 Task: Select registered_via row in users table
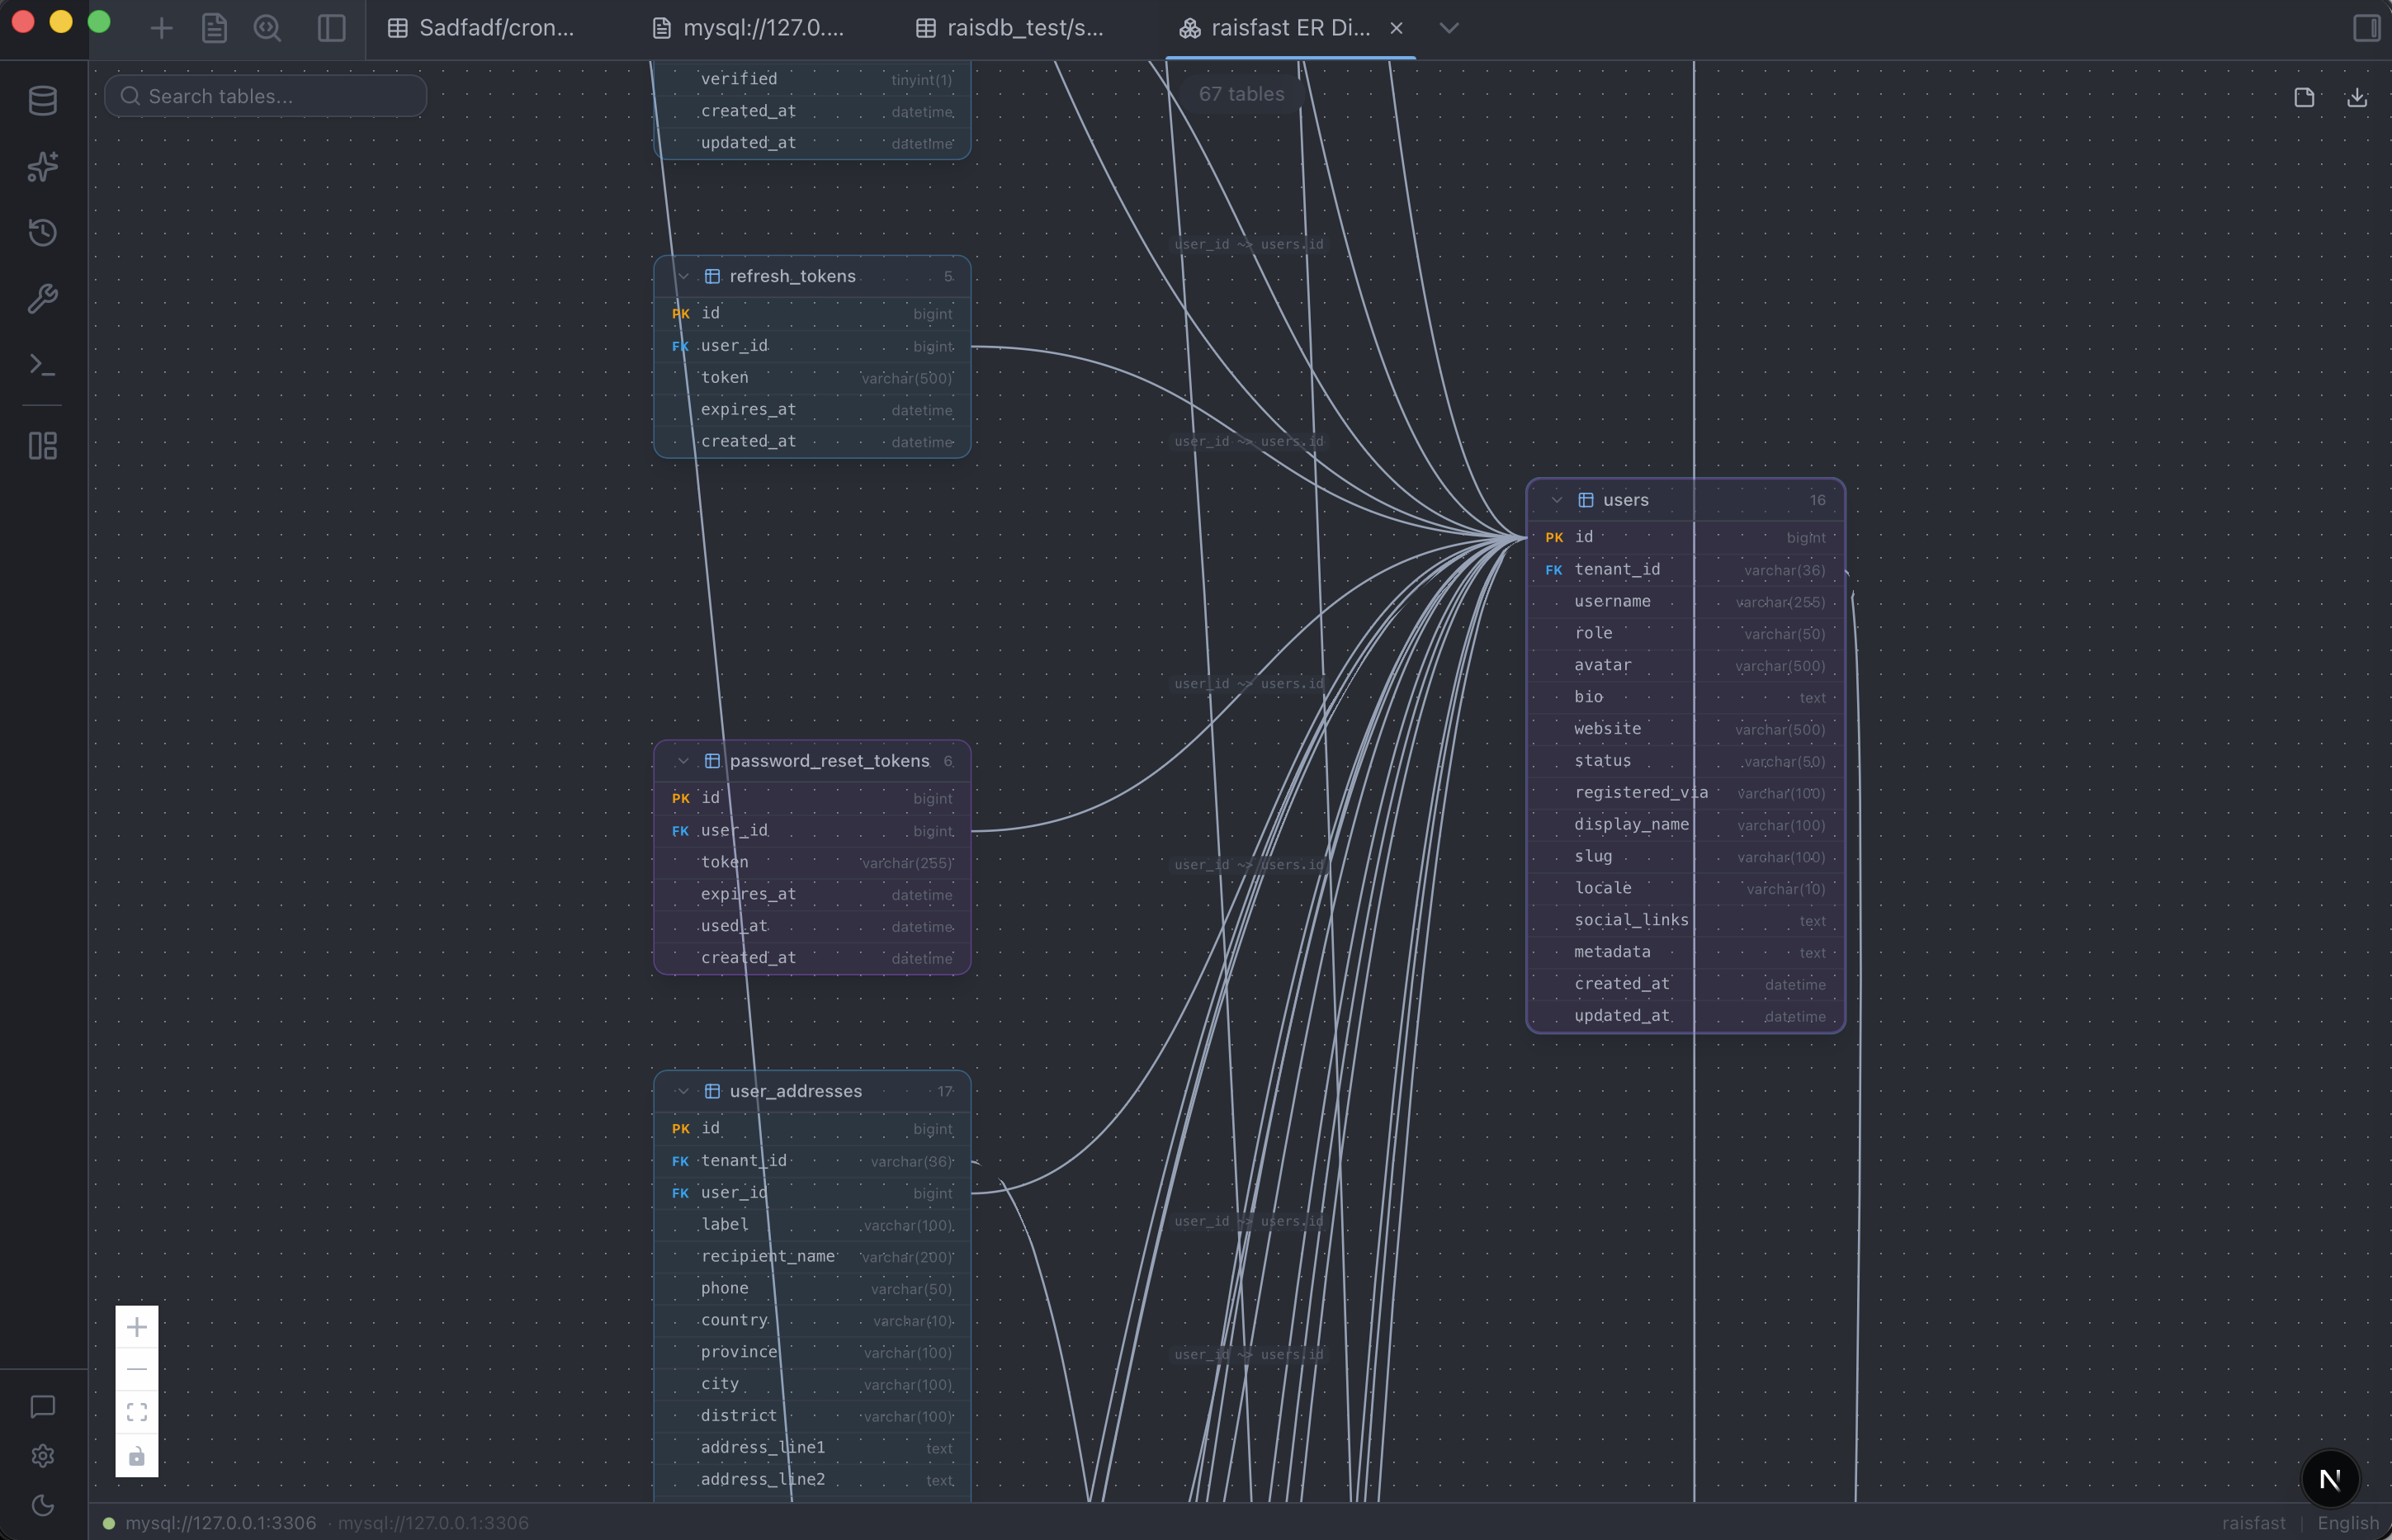click(1685, 793)
